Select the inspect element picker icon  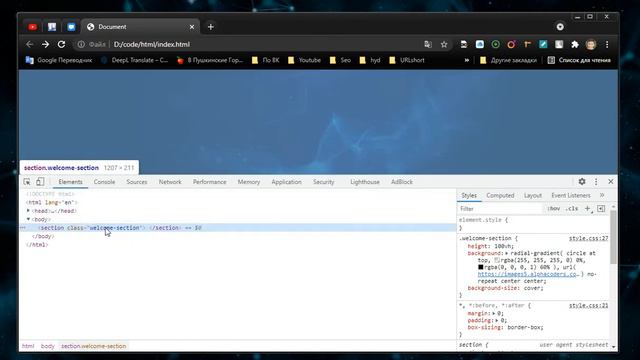[27, 182]
